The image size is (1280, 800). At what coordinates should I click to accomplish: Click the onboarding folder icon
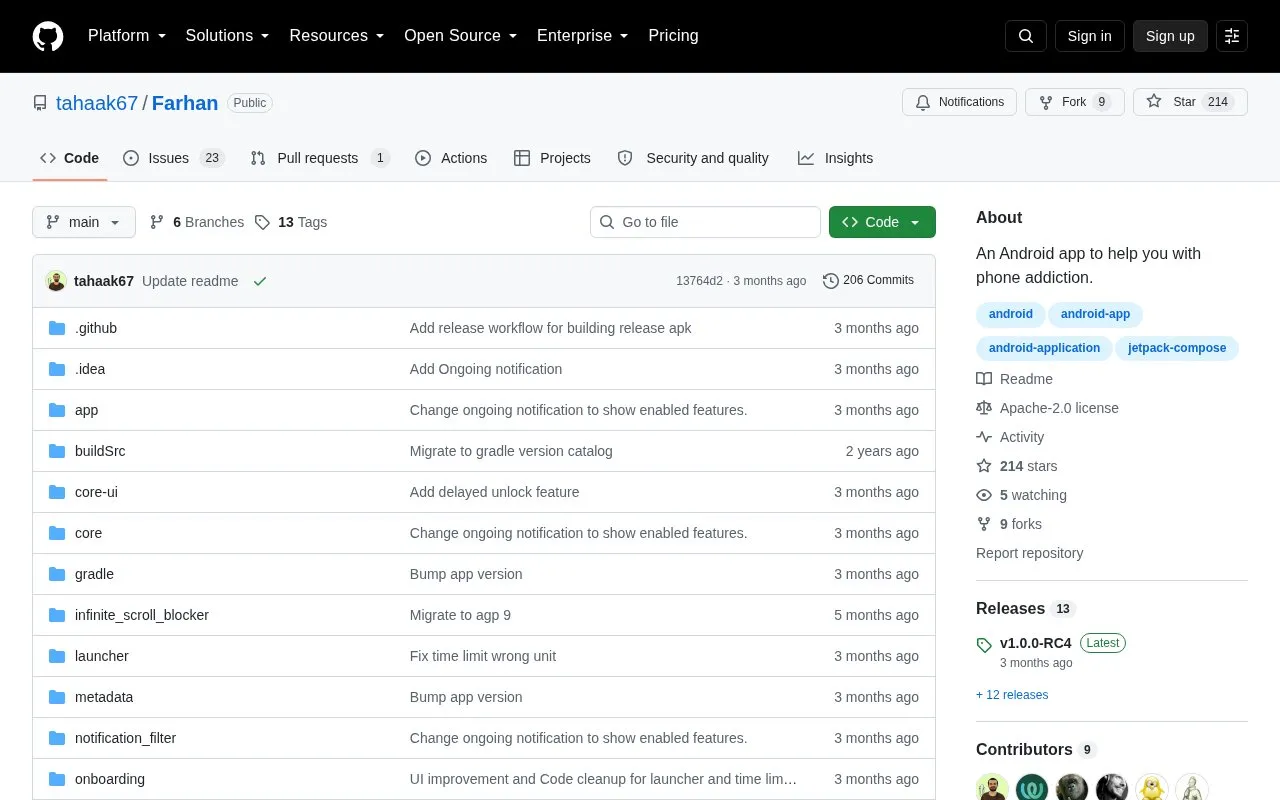coord(57,779)
